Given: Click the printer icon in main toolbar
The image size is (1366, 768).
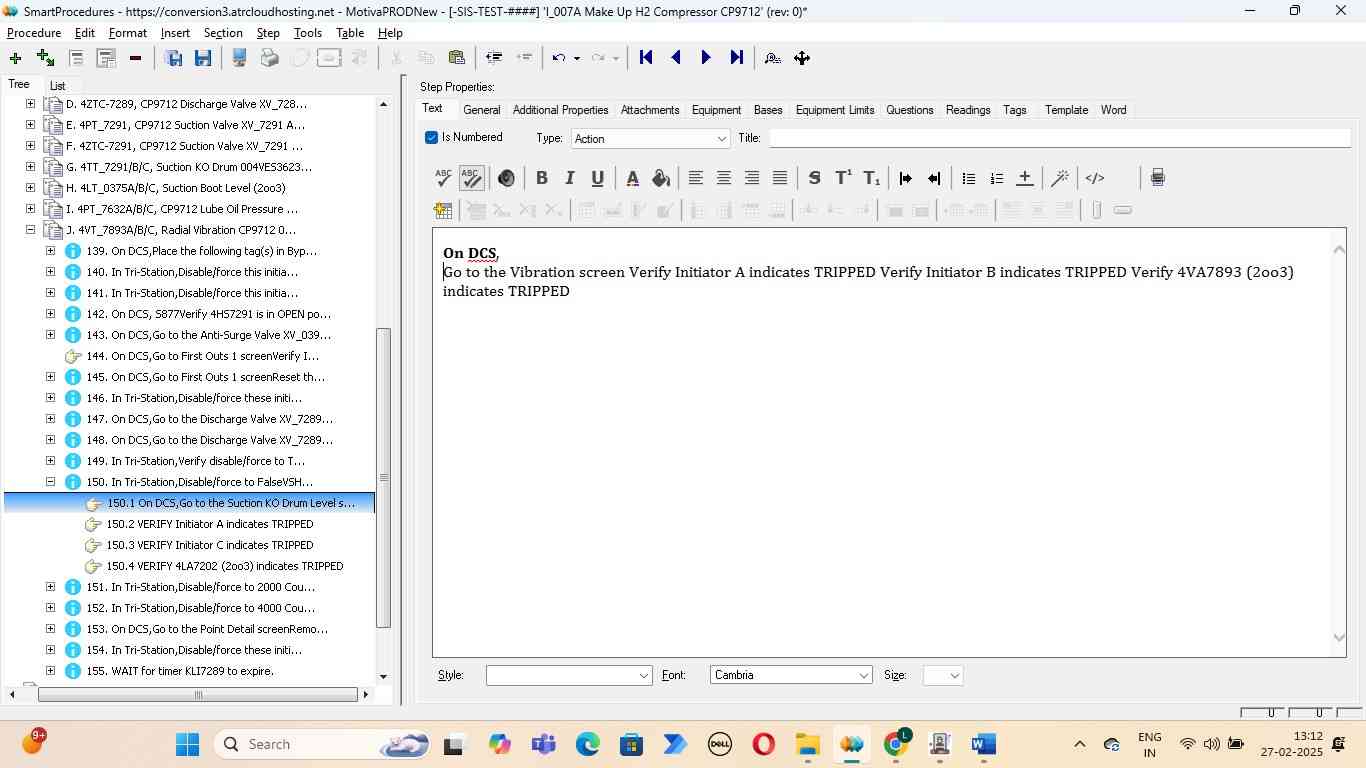Looking at the screenshot, I should click(x=269, y=58).
